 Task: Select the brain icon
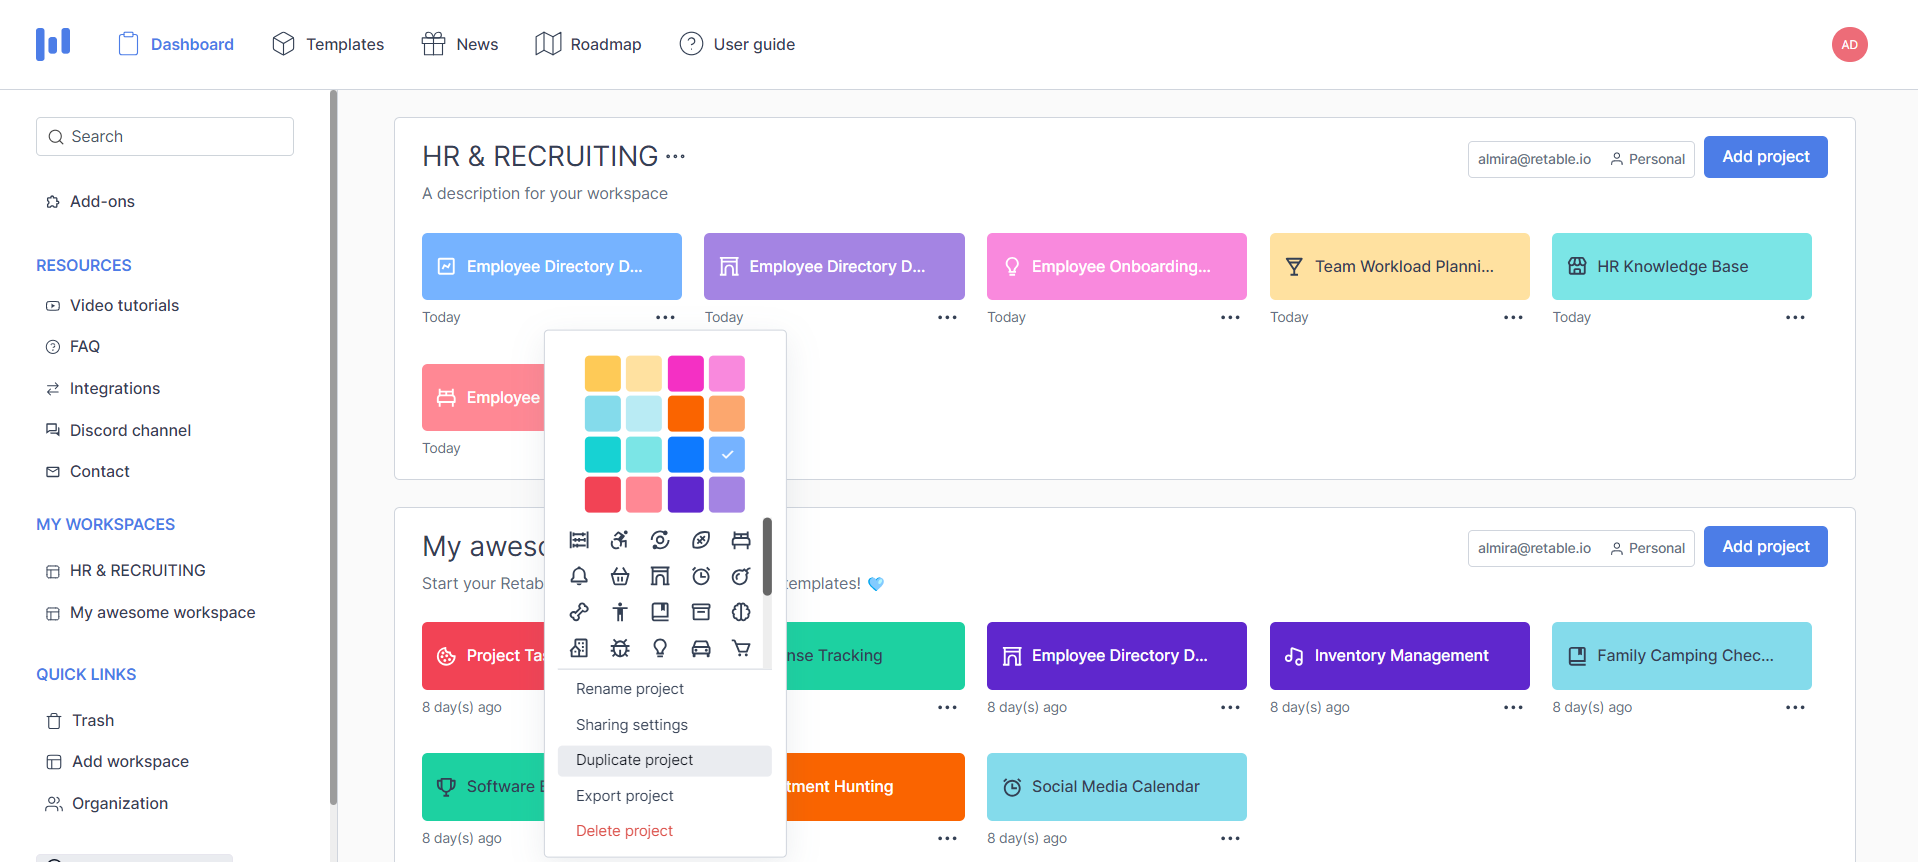pyautogui.click(x=741, y=612)
